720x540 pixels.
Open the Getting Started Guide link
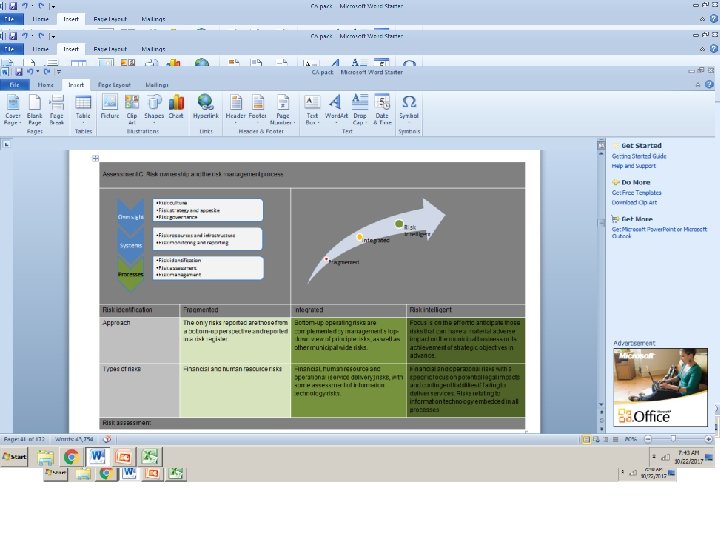click(639, 156)
